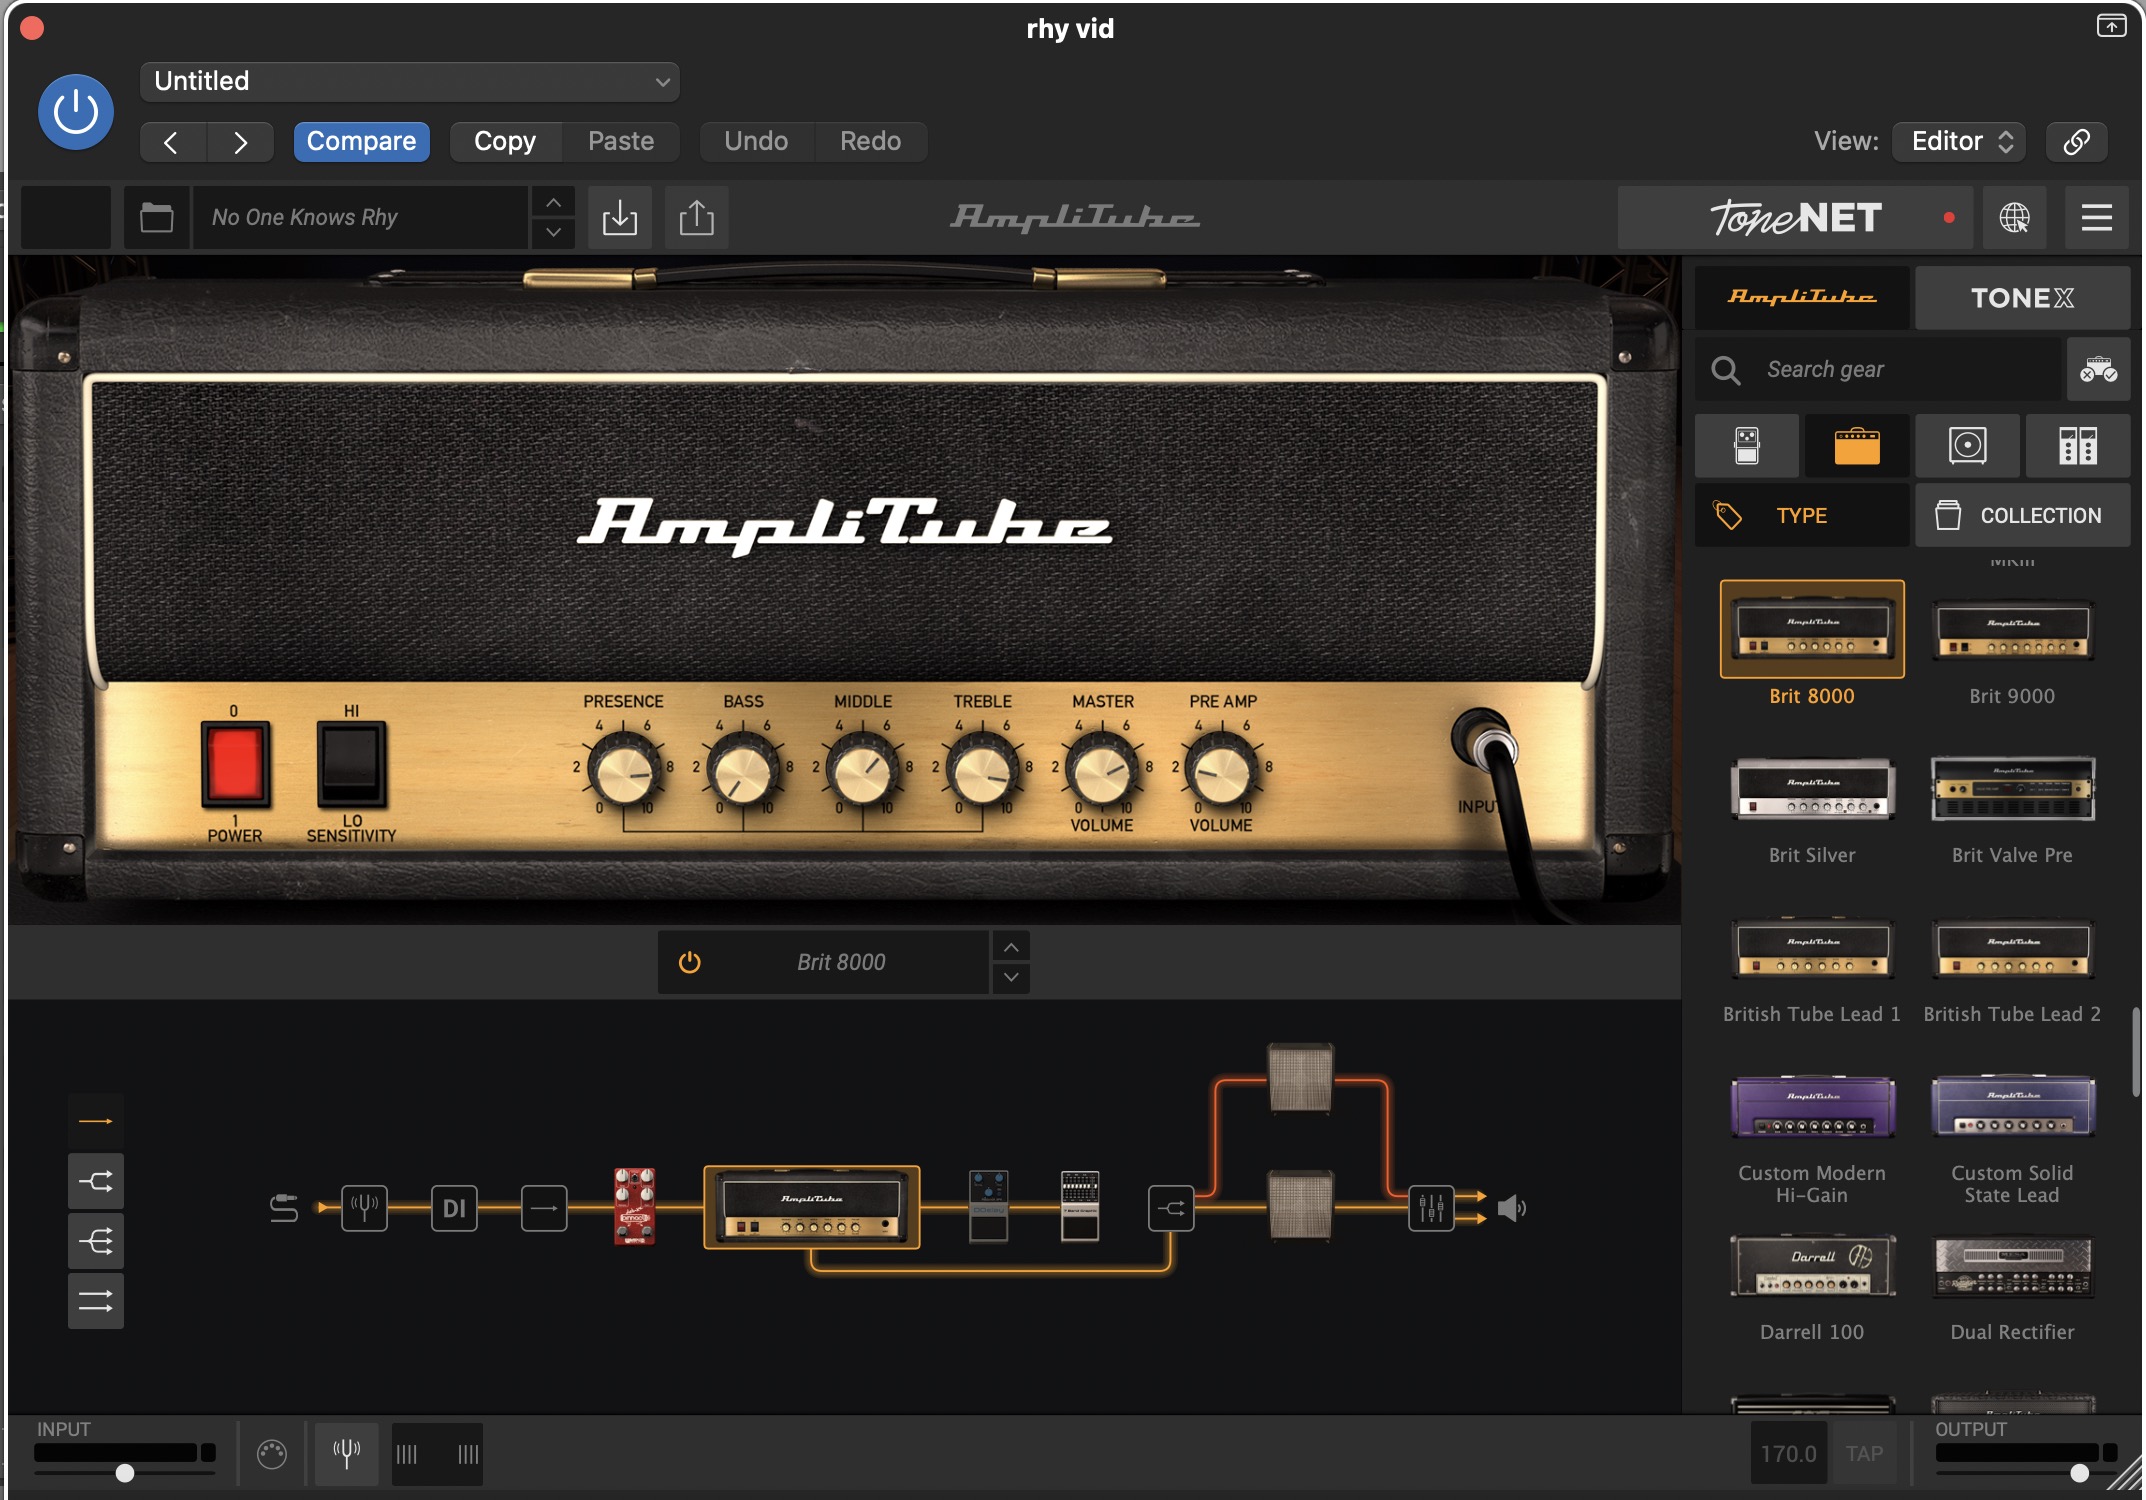
Task: Open the hamburger main menu
Action: click(x=2096, y=217)
